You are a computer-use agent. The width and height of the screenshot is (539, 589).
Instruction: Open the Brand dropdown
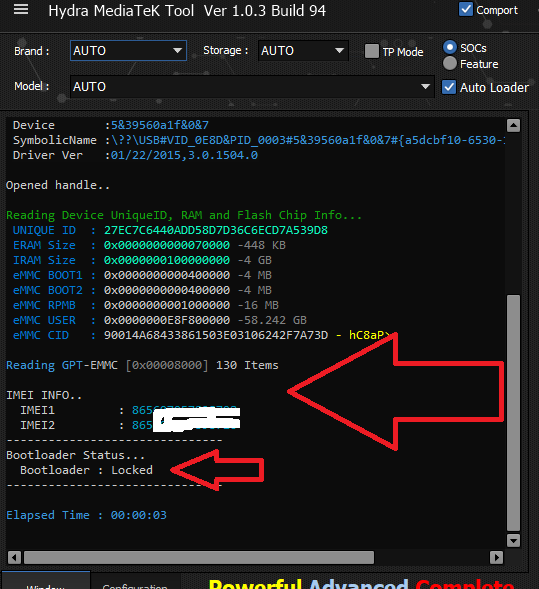[128, 50]
